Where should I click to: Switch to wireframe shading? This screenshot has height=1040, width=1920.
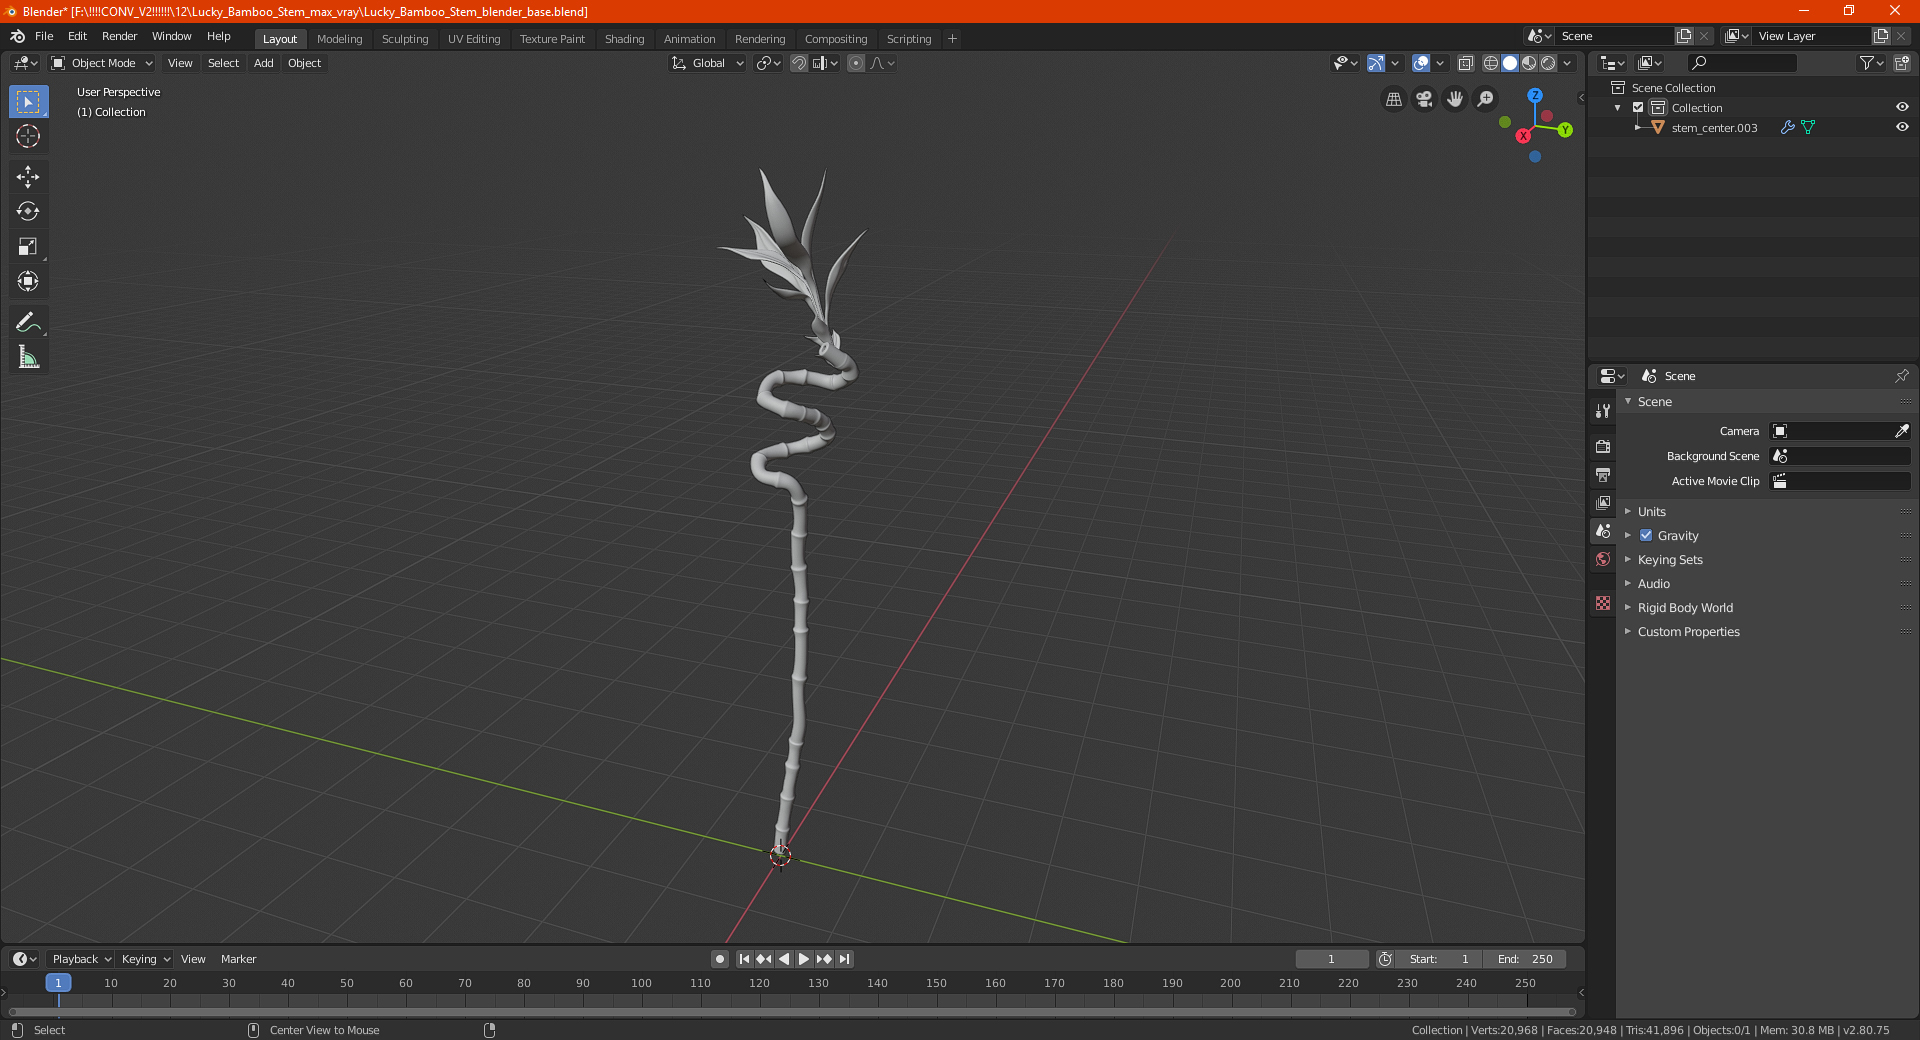coord(1491,63)
